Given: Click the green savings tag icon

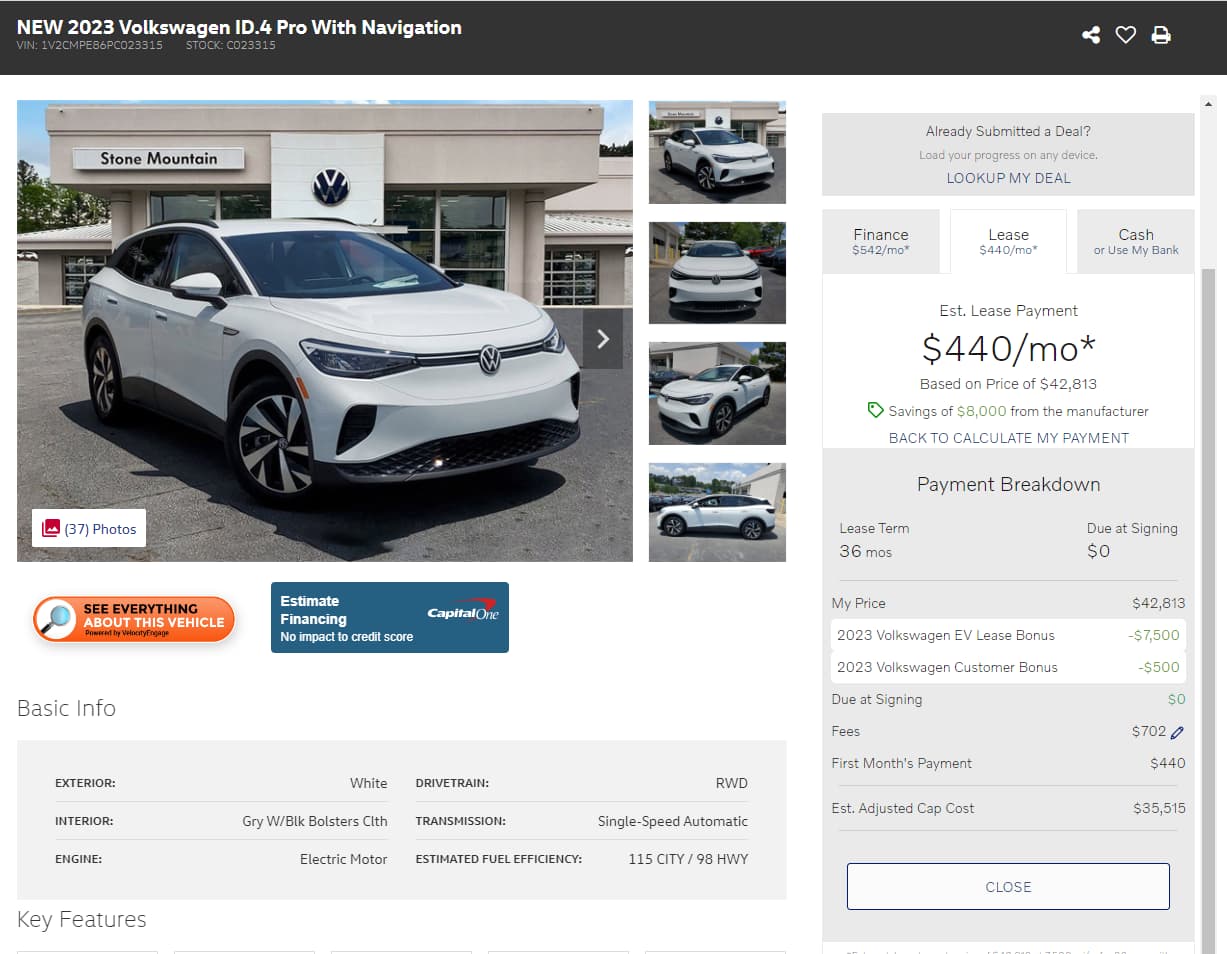Looking at the screenshot, I should coord(876,410).
